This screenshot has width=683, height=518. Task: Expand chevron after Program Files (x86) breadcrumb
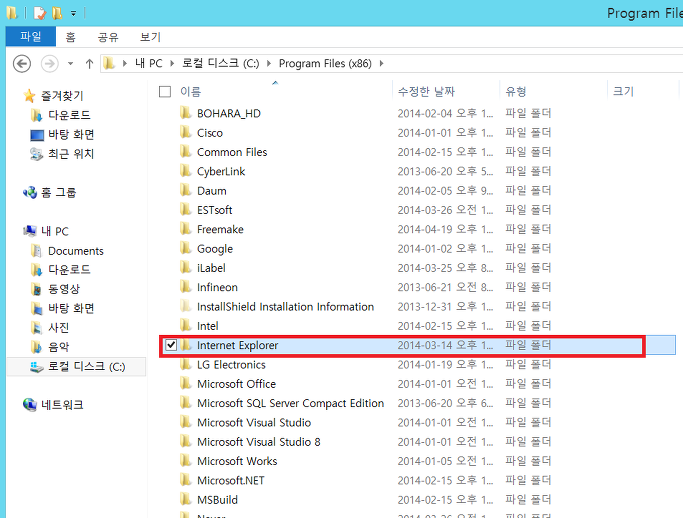(381, 64)
